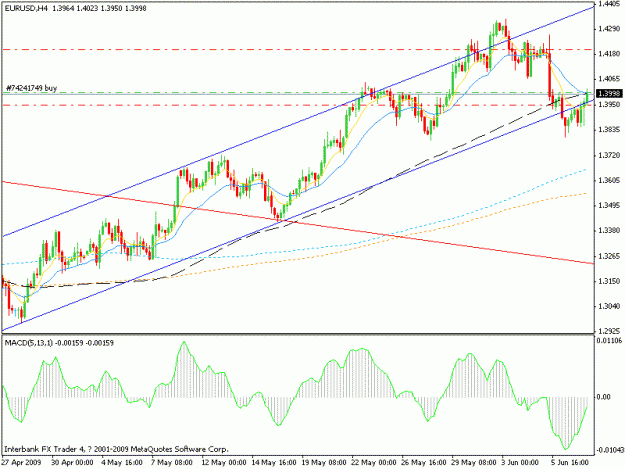Click the 19 May 08:00 date label
Image resolution: width=625 pixels, height=469 pixels.
[324, 463]
